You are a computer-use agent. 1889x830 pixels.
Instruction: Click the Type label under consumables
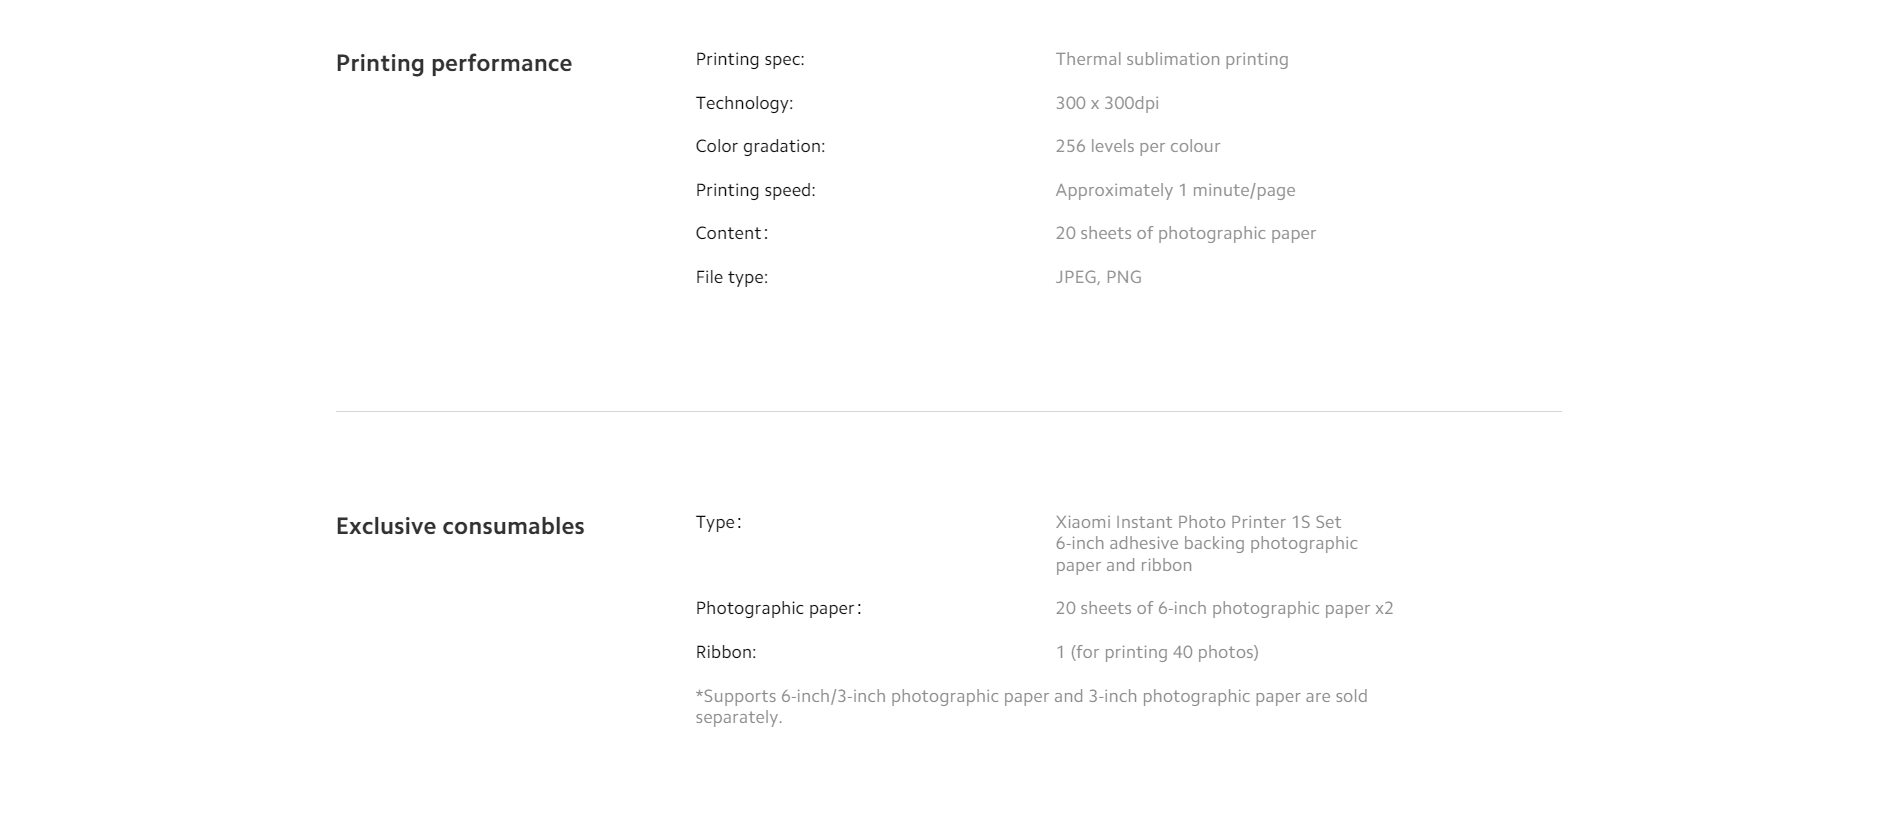coord(719,522)
